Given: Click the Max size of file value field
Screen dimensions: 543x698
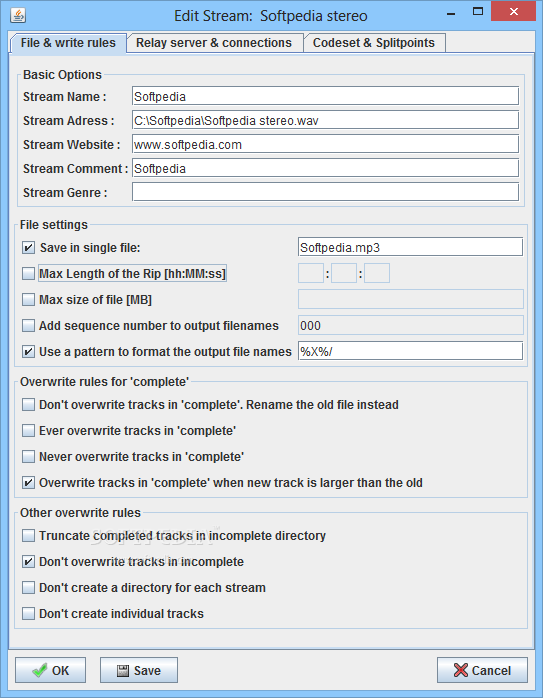Looking at the screenshot, I should click(410, 299).
